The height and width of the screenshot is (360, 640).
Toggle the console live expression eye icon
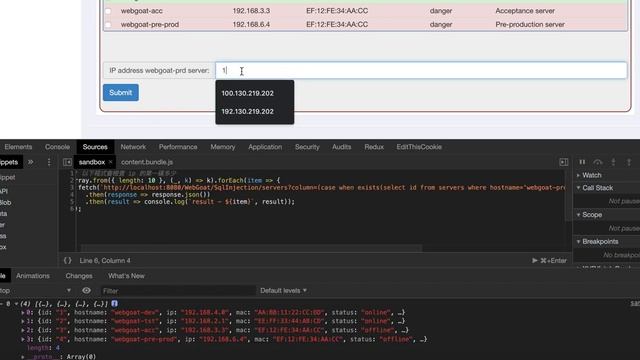(x=87, y=290)
